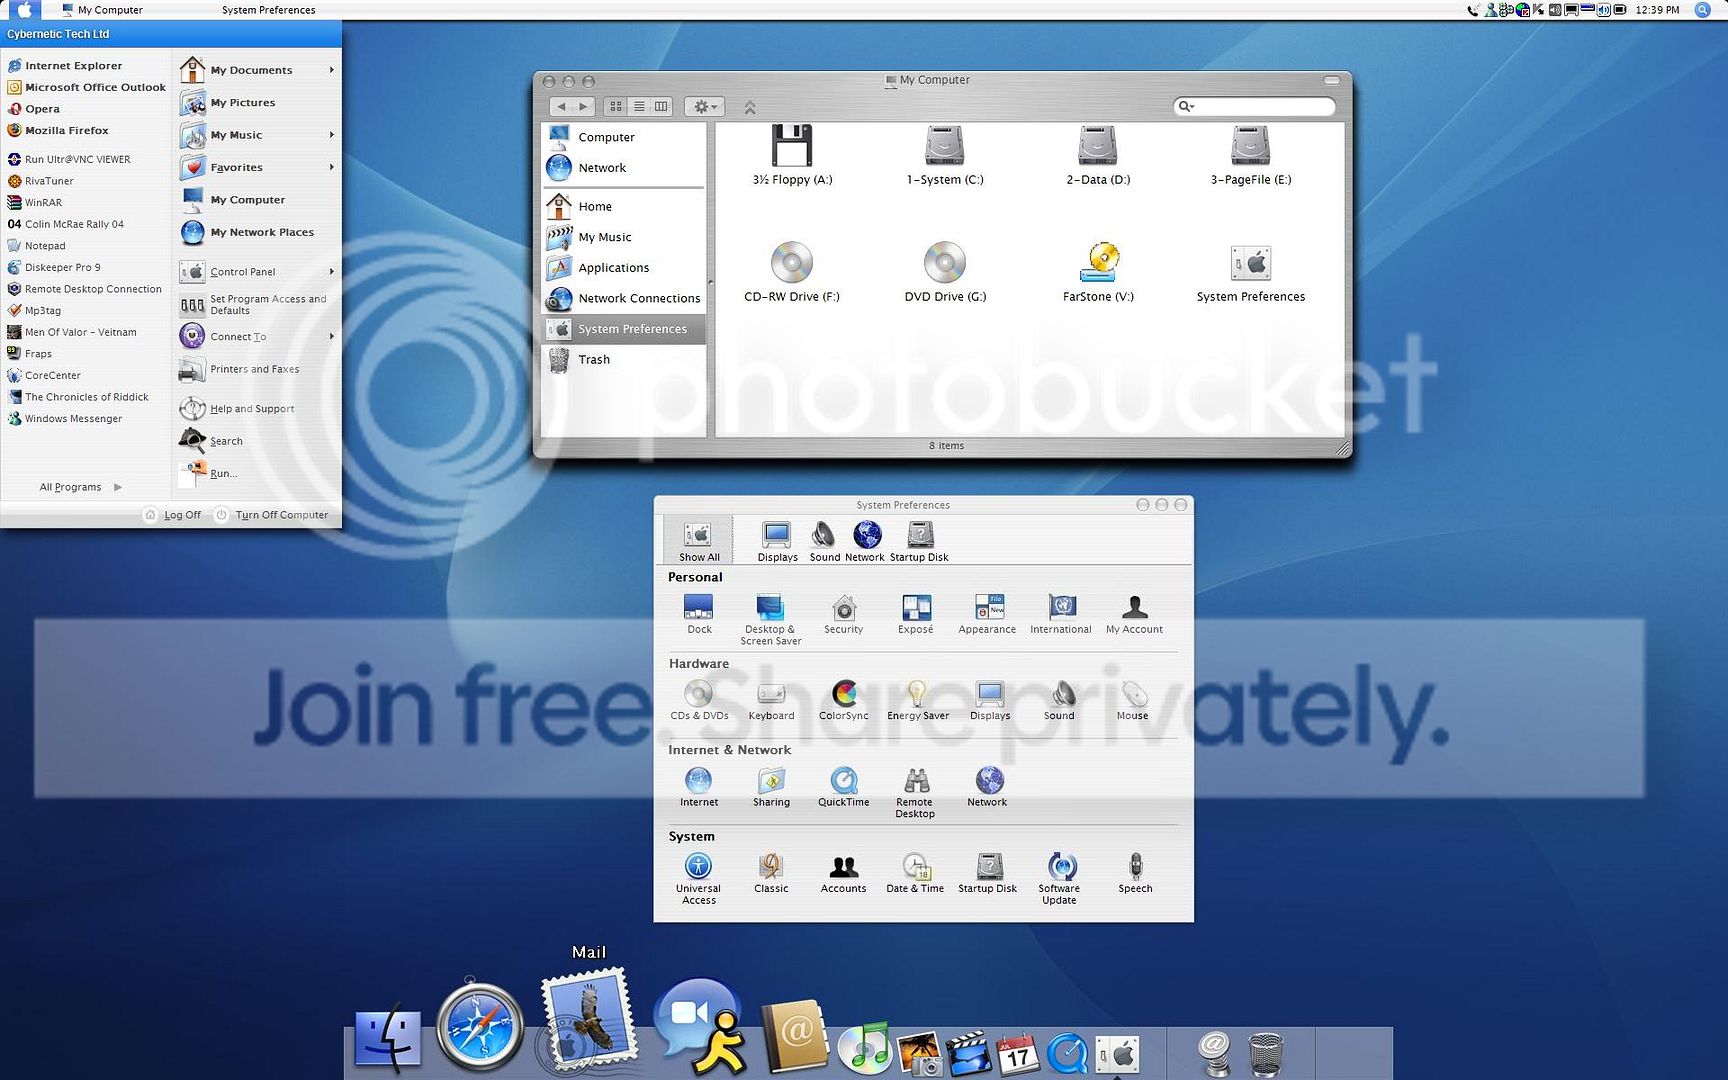This screenshot has width=1728, height=1080.
Task: Open iTunes from the dock
Action: coord(864,1050)
